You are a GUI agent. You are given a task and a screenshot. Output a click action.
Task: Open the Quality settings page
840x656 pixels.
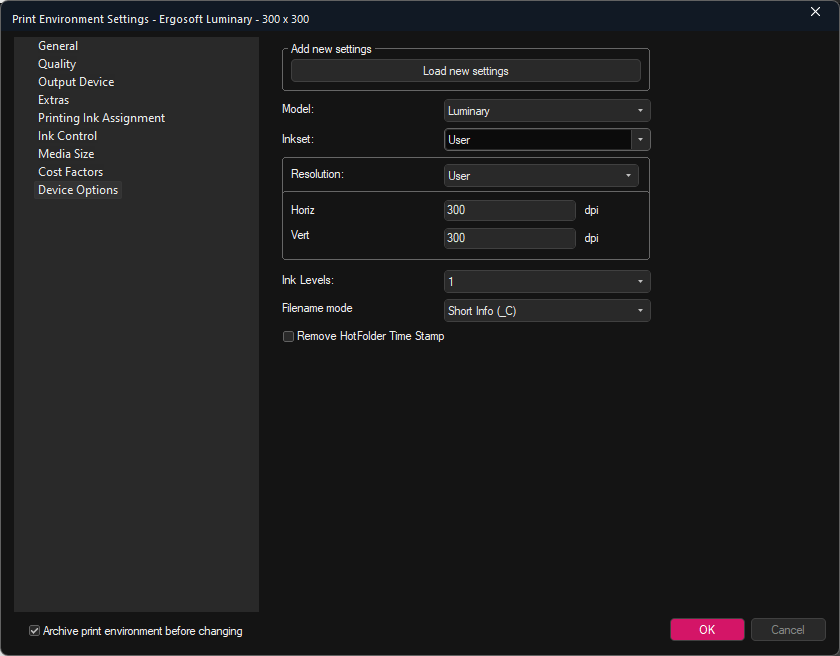(57, 64)
